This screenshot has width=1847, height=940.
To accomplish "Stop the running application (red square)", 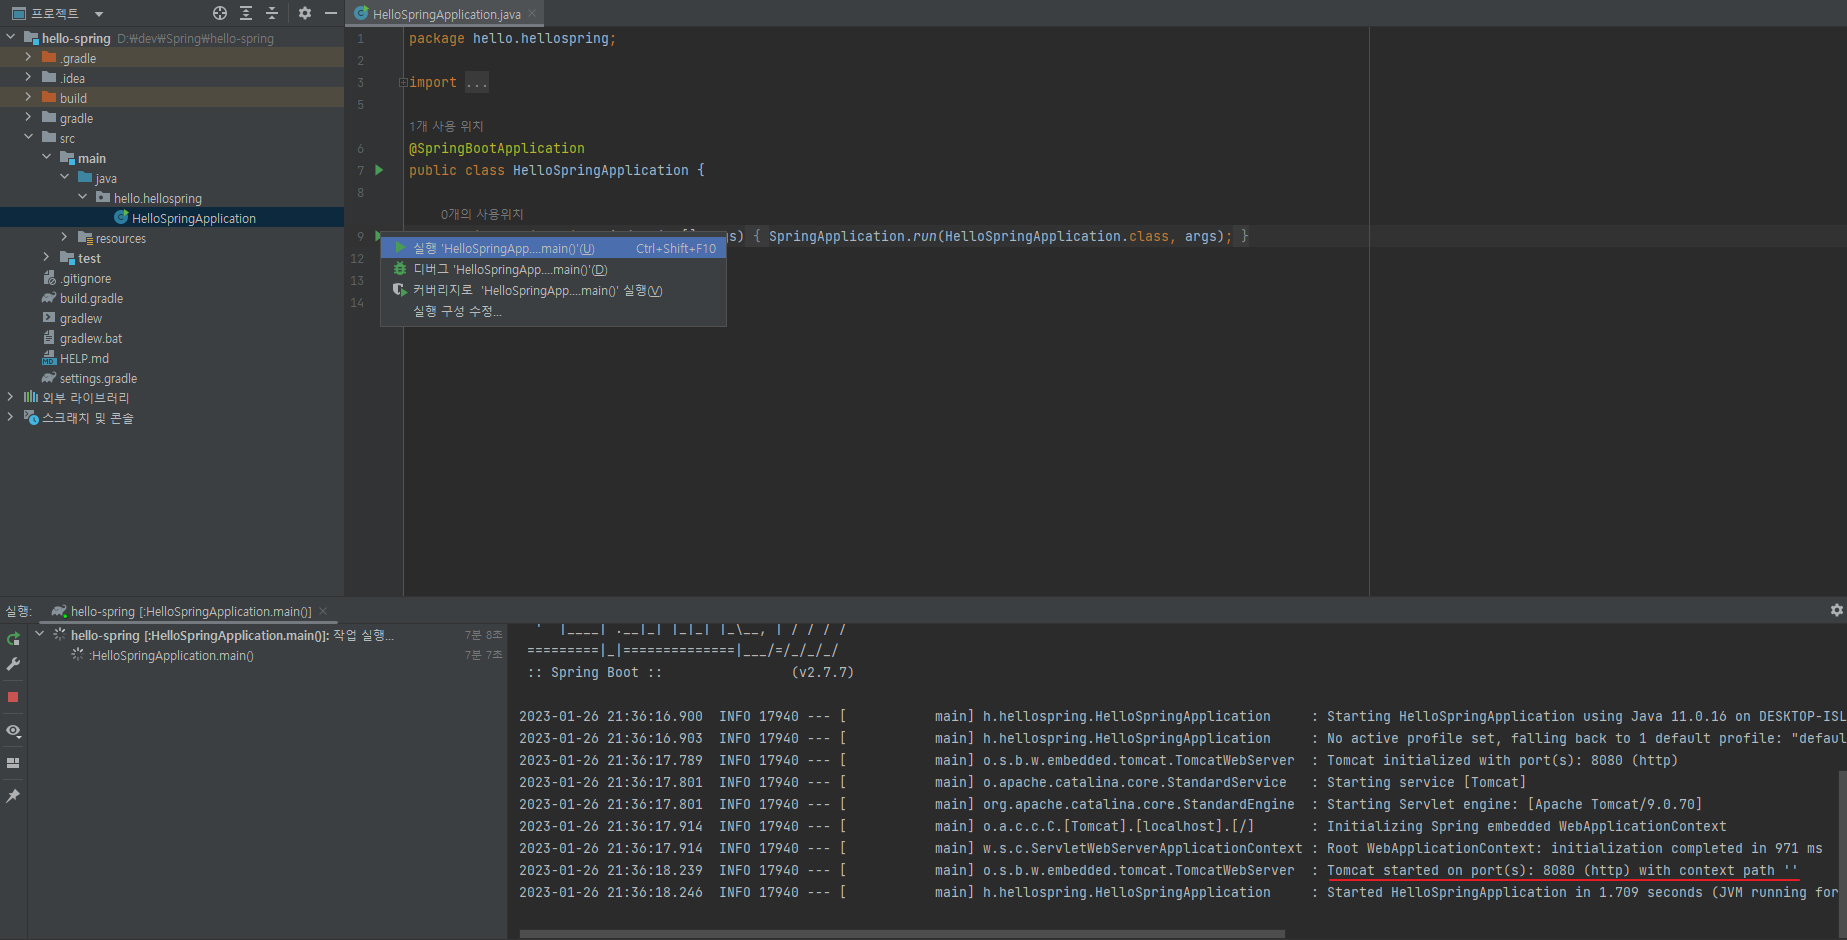I will 13,697.
